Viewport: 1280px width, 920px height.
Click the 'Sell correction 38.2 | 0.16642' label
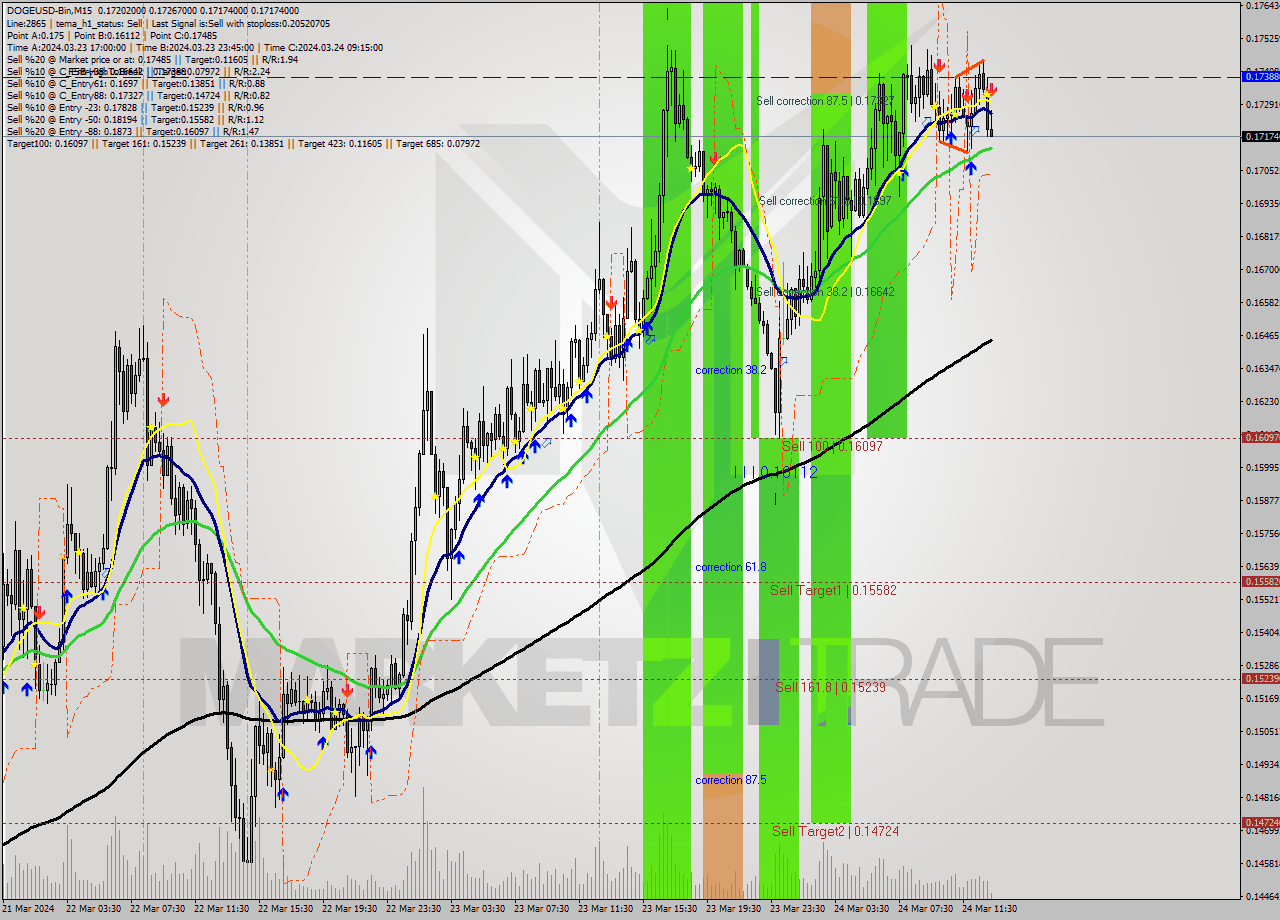pos(825,292)
